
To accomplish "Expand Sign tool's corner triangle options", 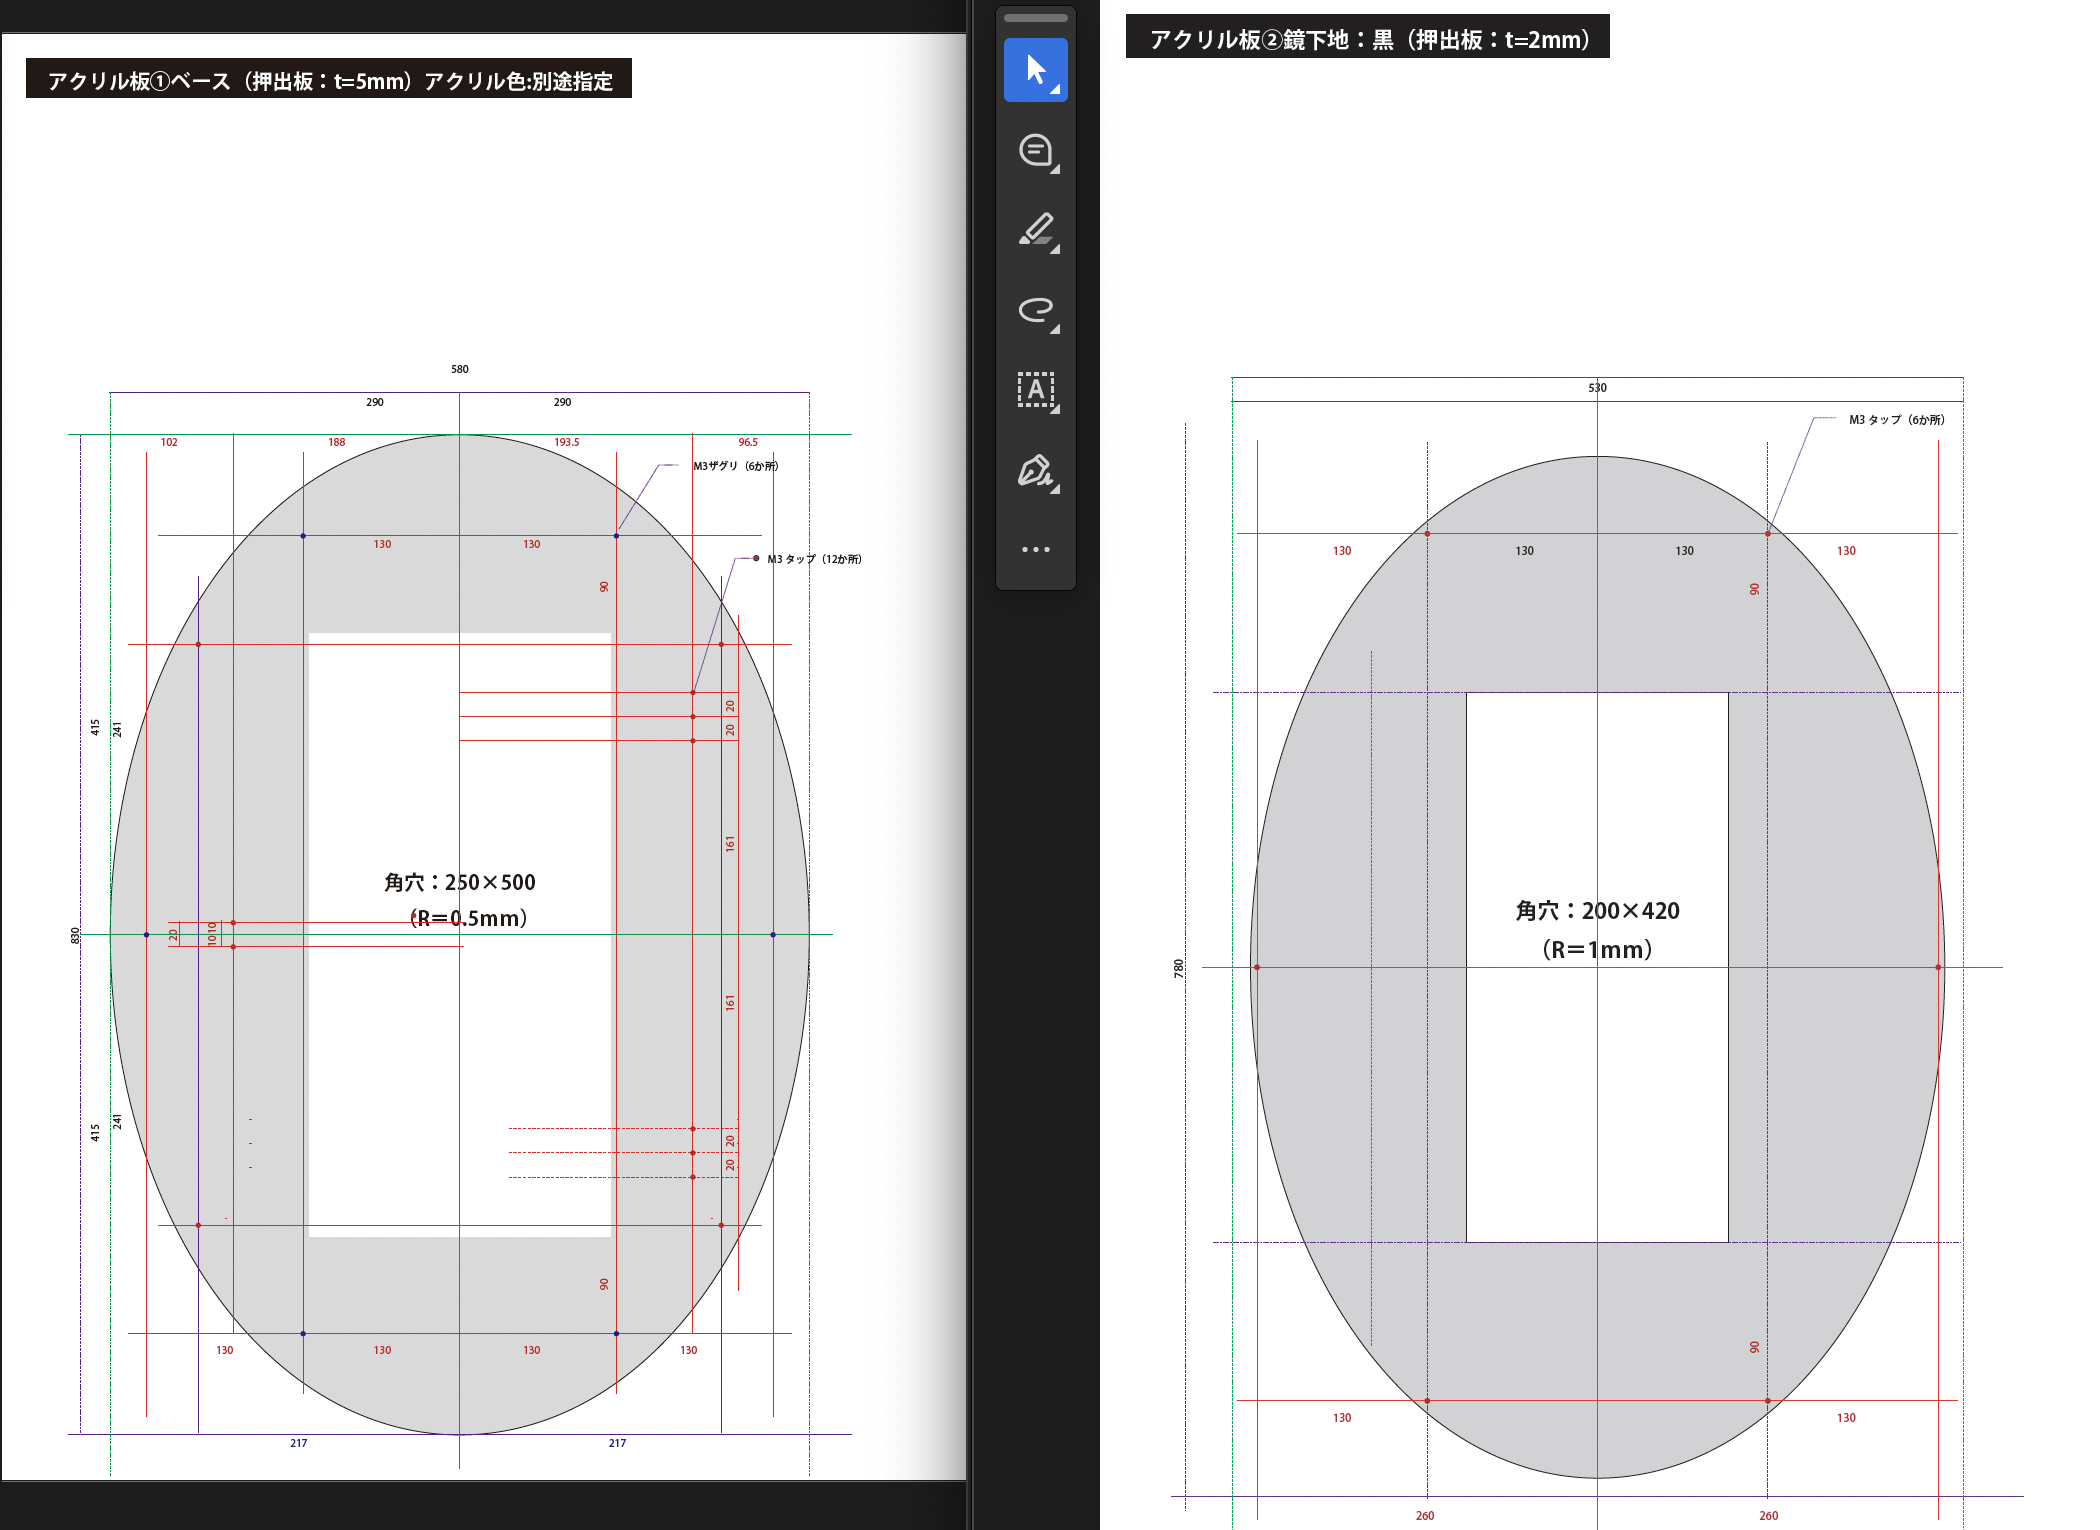I will click(x=1055, y=489).
